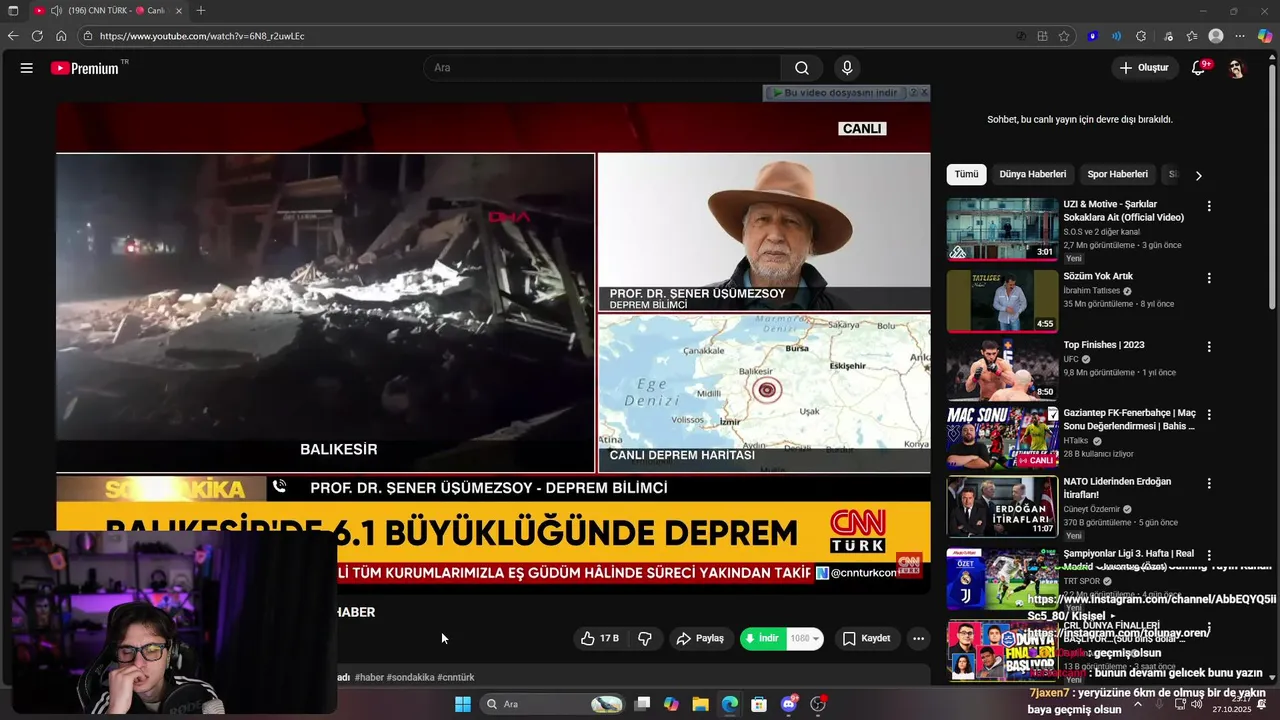This screenshot has height=720, width=1280.
Task: Open the YouTube hamburger guide menu
Action: 27,68
